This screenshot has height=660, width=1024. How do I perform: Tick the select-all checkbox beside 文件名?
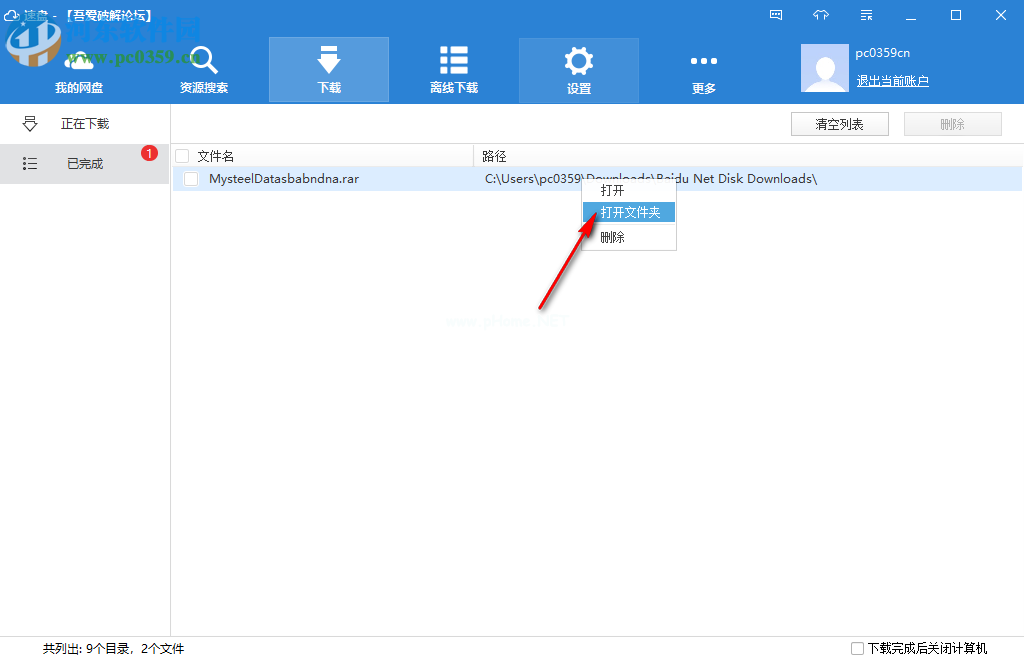click(x=182, y=156)
